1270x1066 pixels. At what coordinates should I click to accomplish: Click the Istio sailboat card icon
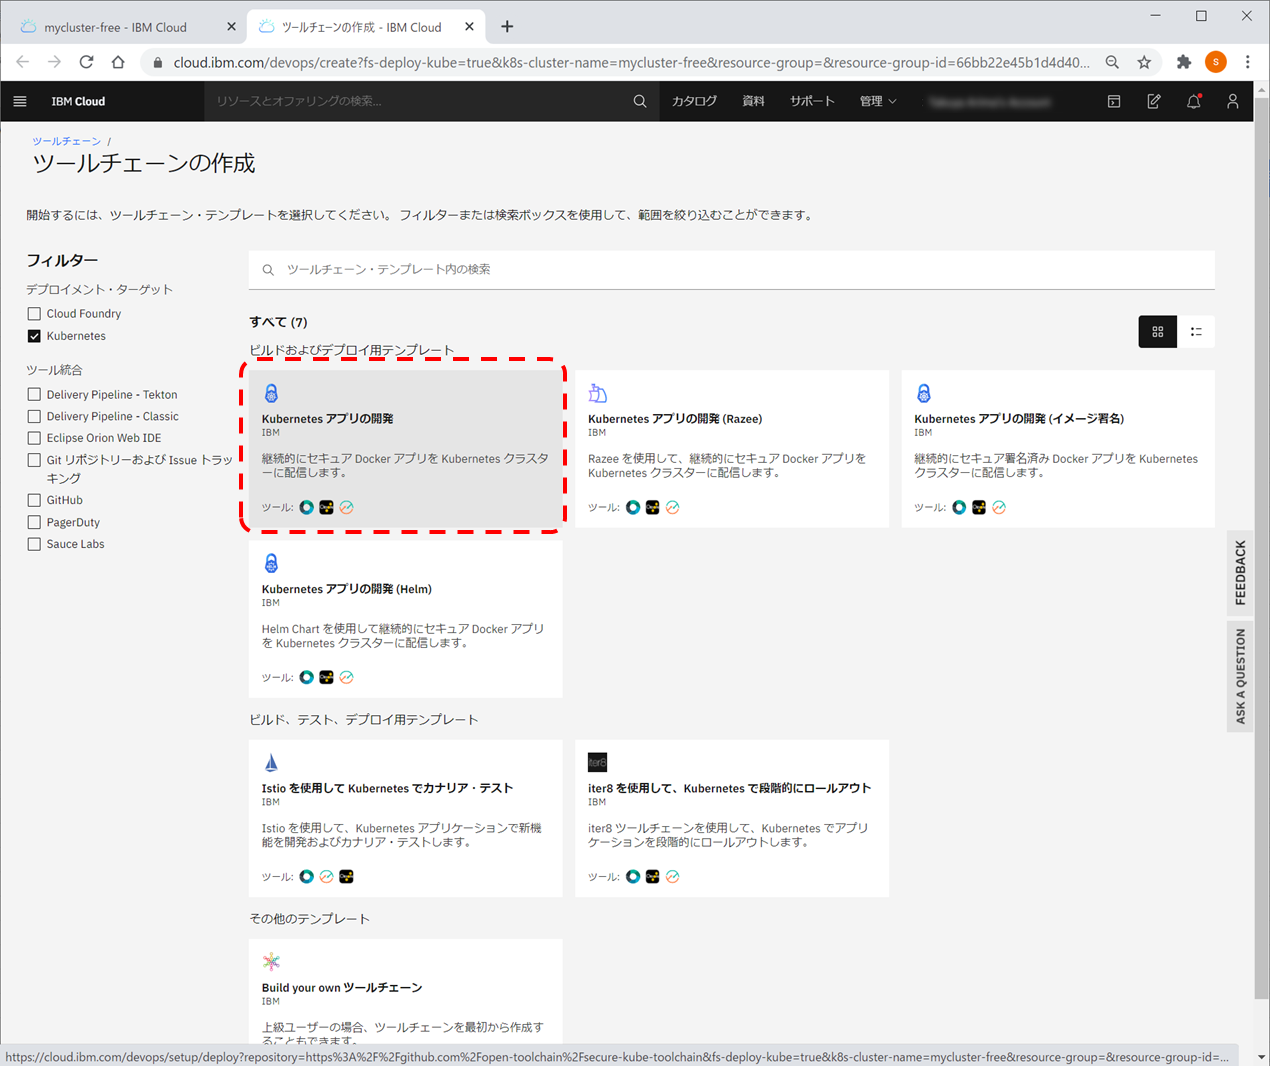point(271,763)
